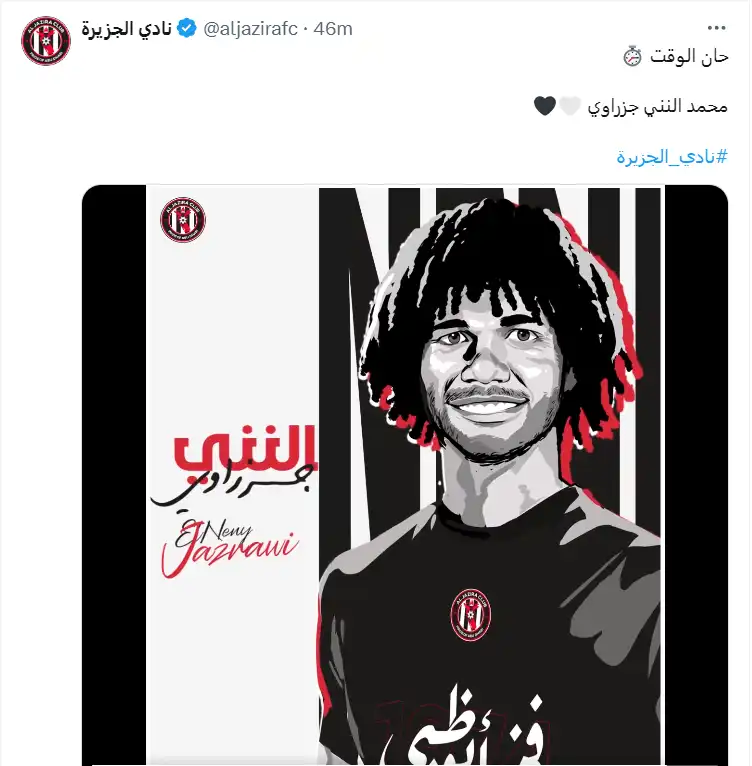Click the Neny Jazrawi signature text
The image size is (752, 766).
coord(230,548)
